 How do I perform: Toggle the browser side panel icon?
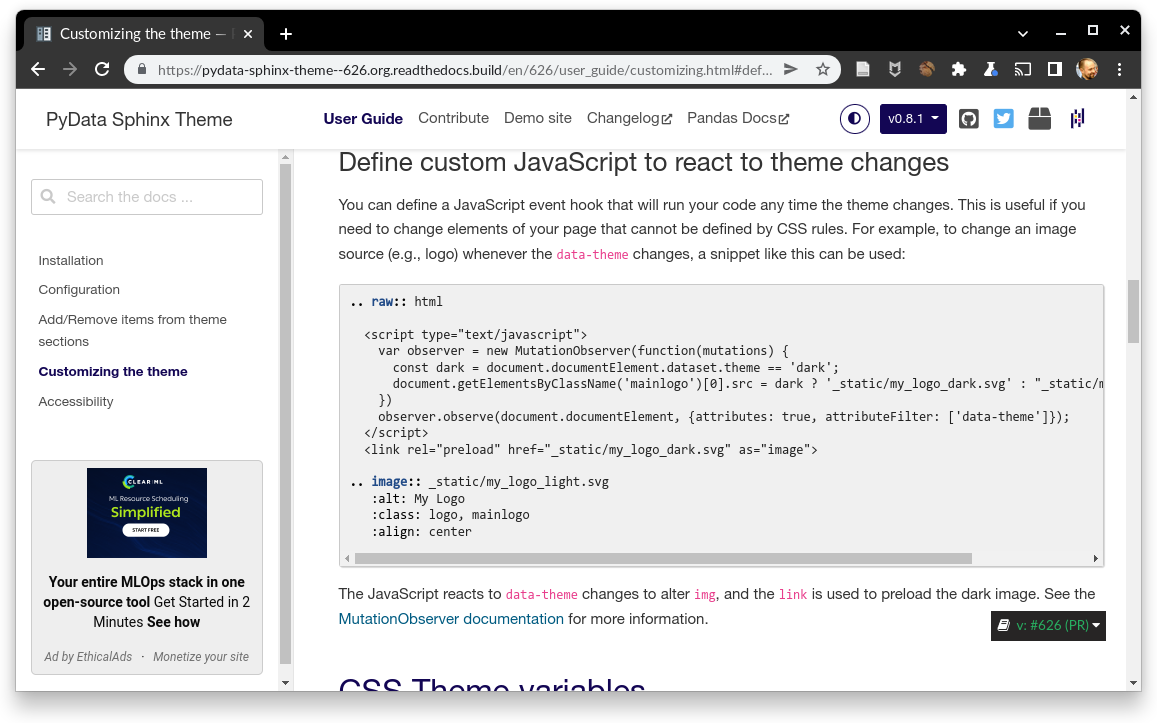pyautogui.click(x=1054, y=69)
